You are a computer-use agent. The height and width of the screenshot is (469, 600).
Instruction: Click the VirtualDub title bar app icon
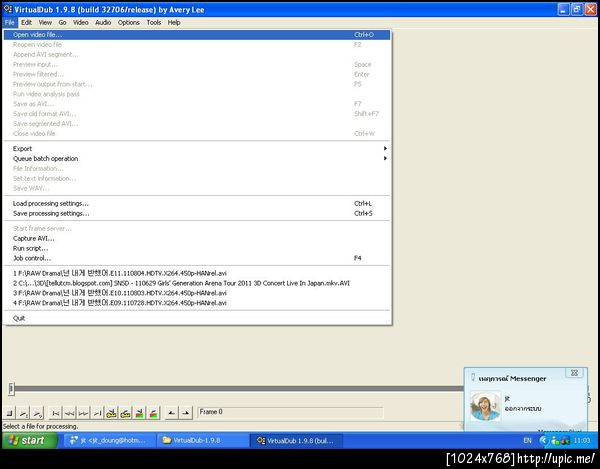pos(7,9)
